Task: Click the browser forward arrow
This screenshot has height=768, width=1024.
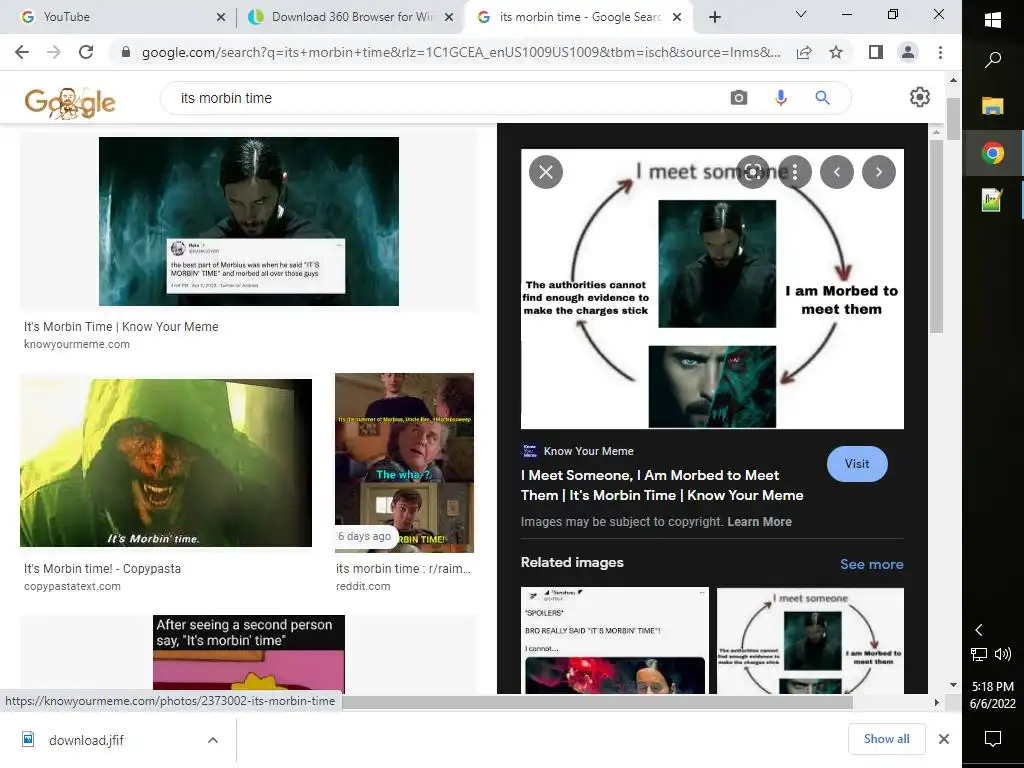Action: point(54,52)
